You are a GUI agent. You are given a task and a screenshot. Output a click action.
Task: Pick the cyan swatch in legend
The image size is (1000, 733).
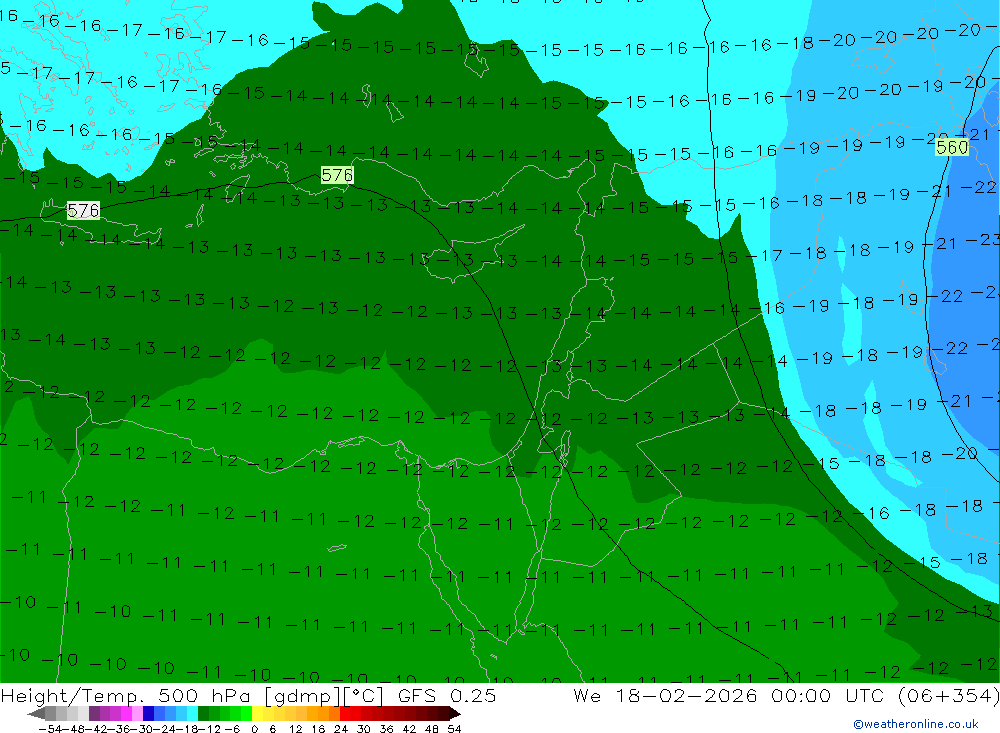[x=192, y=714]
